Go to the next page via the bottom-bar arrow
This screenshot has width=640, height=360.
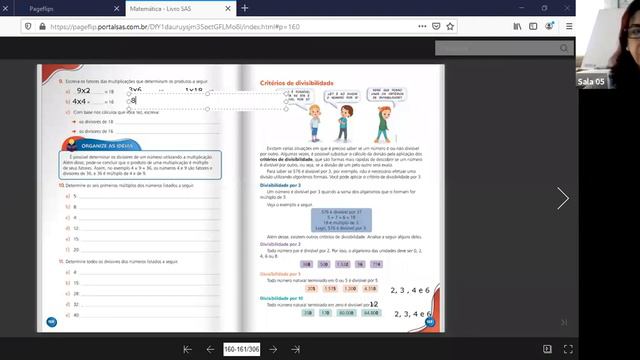[x=273, y=349]
